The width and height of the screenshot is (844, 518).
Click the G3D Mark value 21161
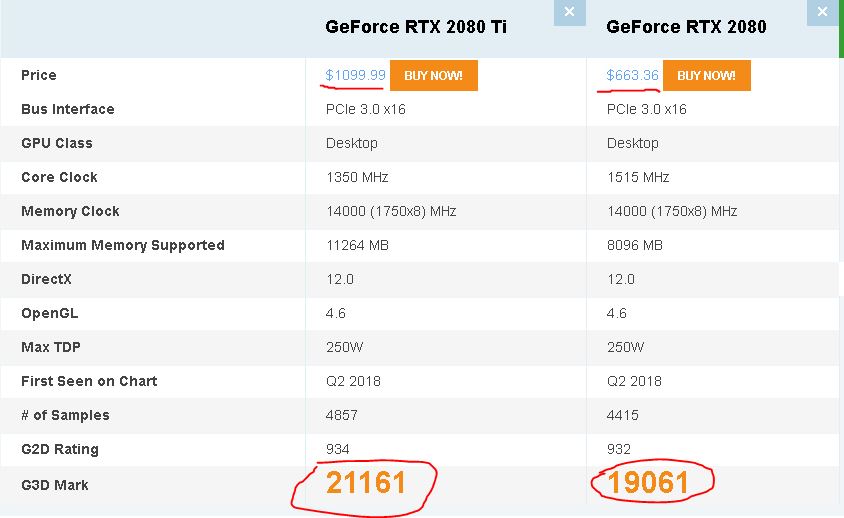pos(365,482)
